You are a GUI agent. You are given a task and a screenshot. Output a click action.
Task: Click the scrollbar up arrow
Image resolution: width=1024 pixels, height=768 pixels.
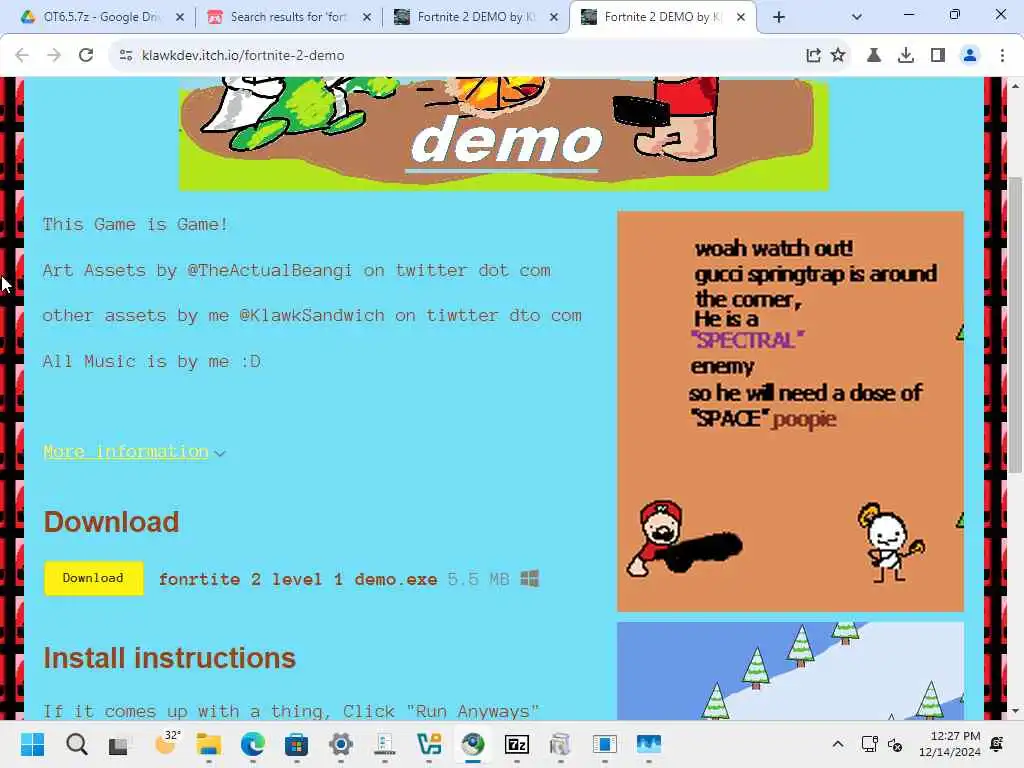coord(1014,86)
